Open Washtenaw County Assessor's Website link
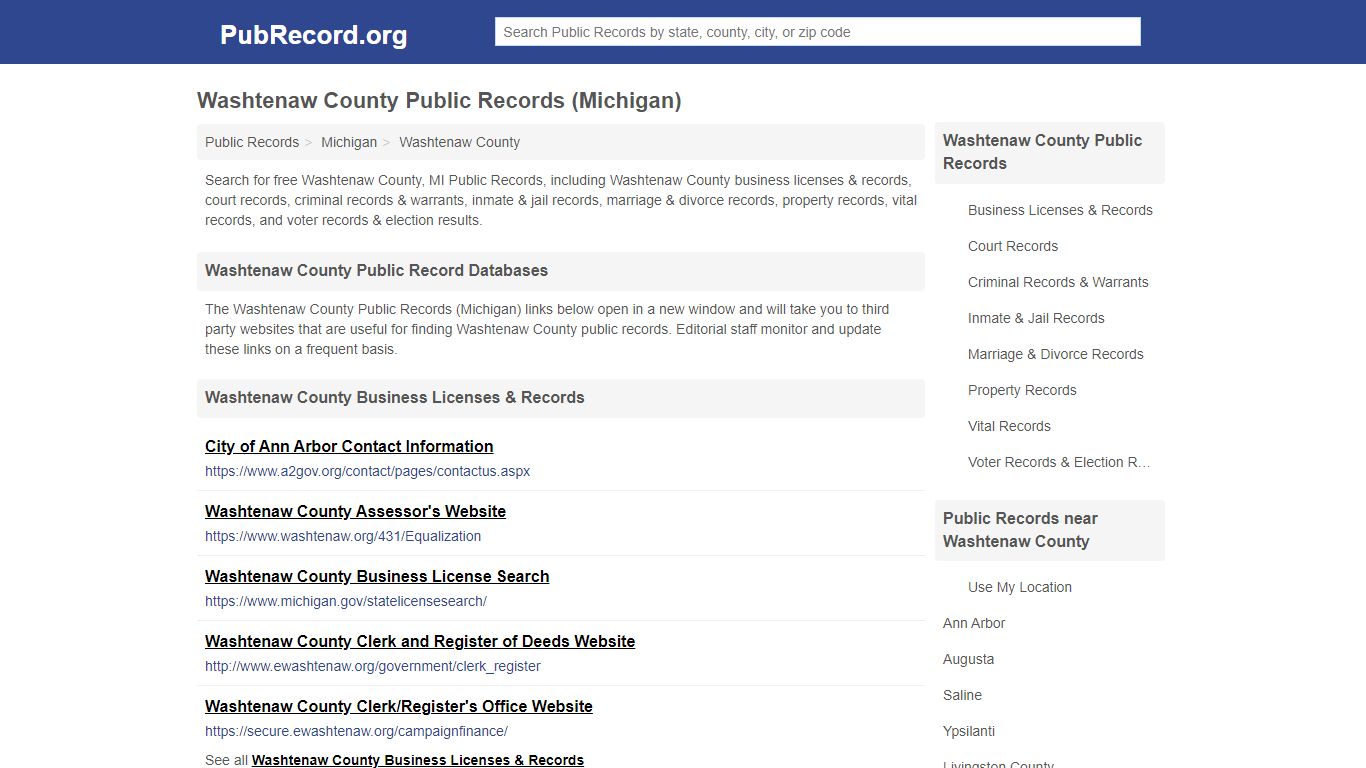This screenshot has height=768, width=1366. pyautogui.click(x=355, y=511)
